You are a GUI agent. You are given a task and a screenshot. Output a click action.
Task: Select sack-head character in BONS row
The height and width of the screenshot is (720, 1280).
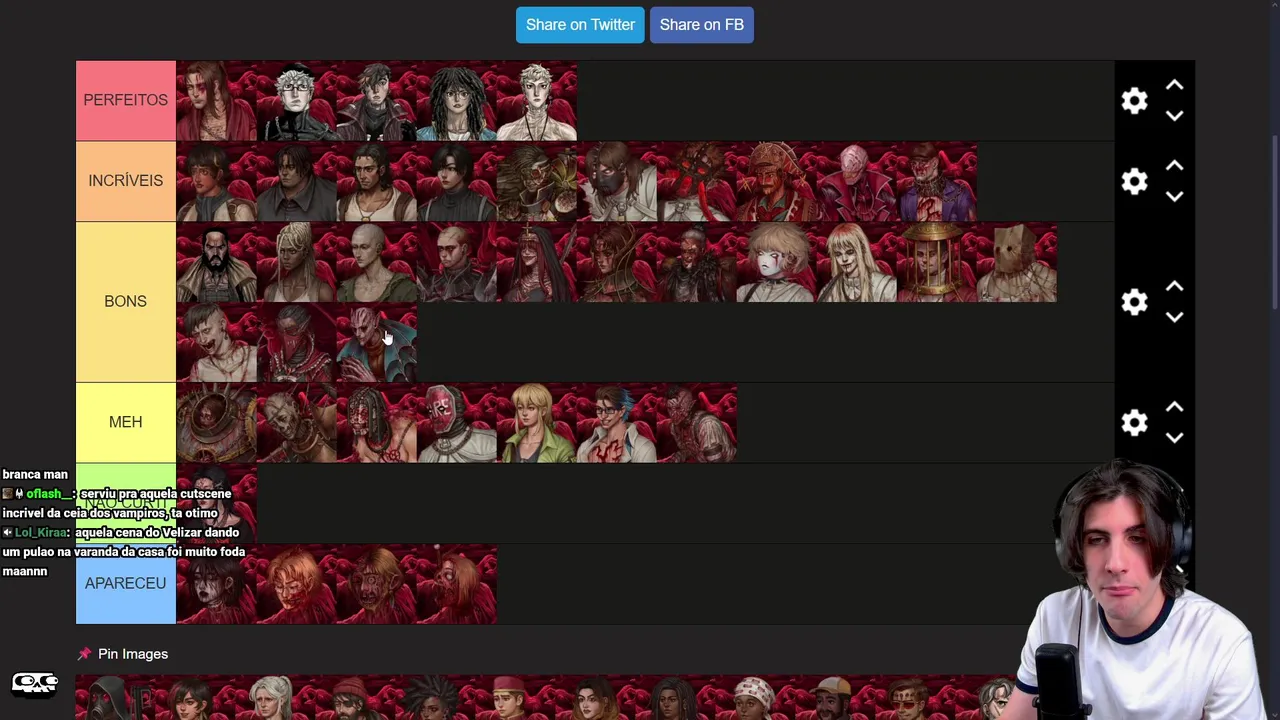[1017, 262]
